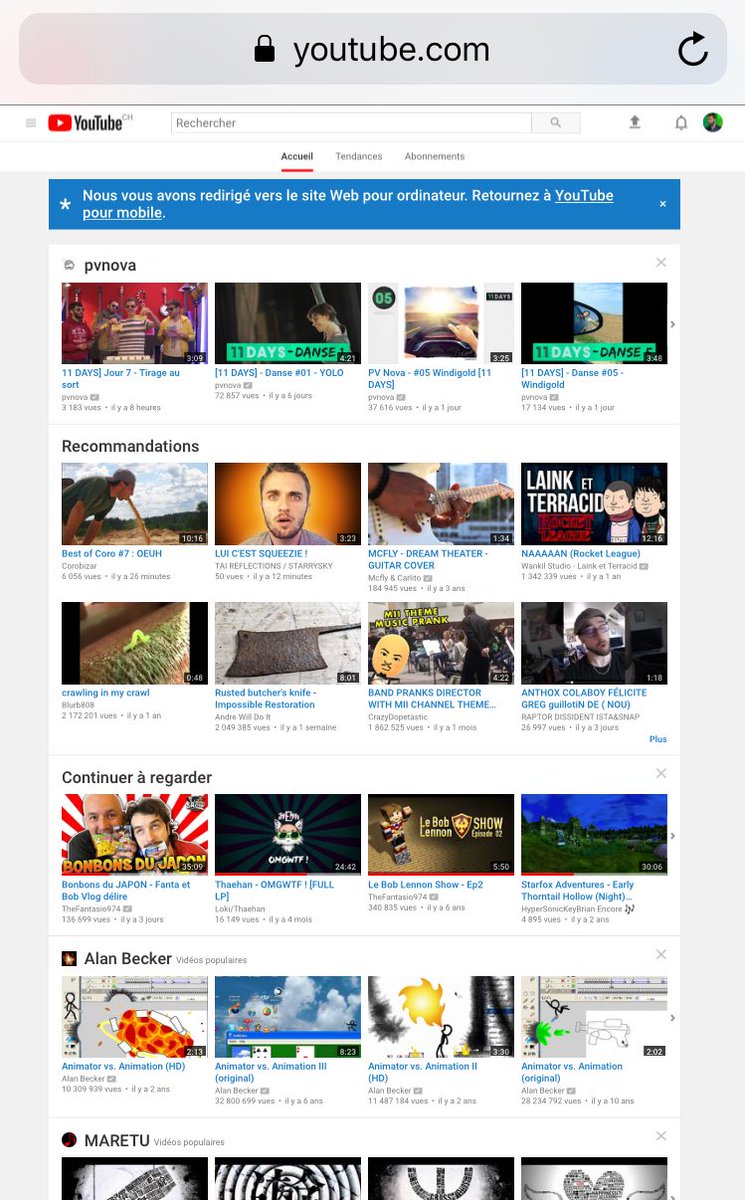
Task: Remove the Alan Becker section
Action: pyautogui.click(x=661, y=955)
